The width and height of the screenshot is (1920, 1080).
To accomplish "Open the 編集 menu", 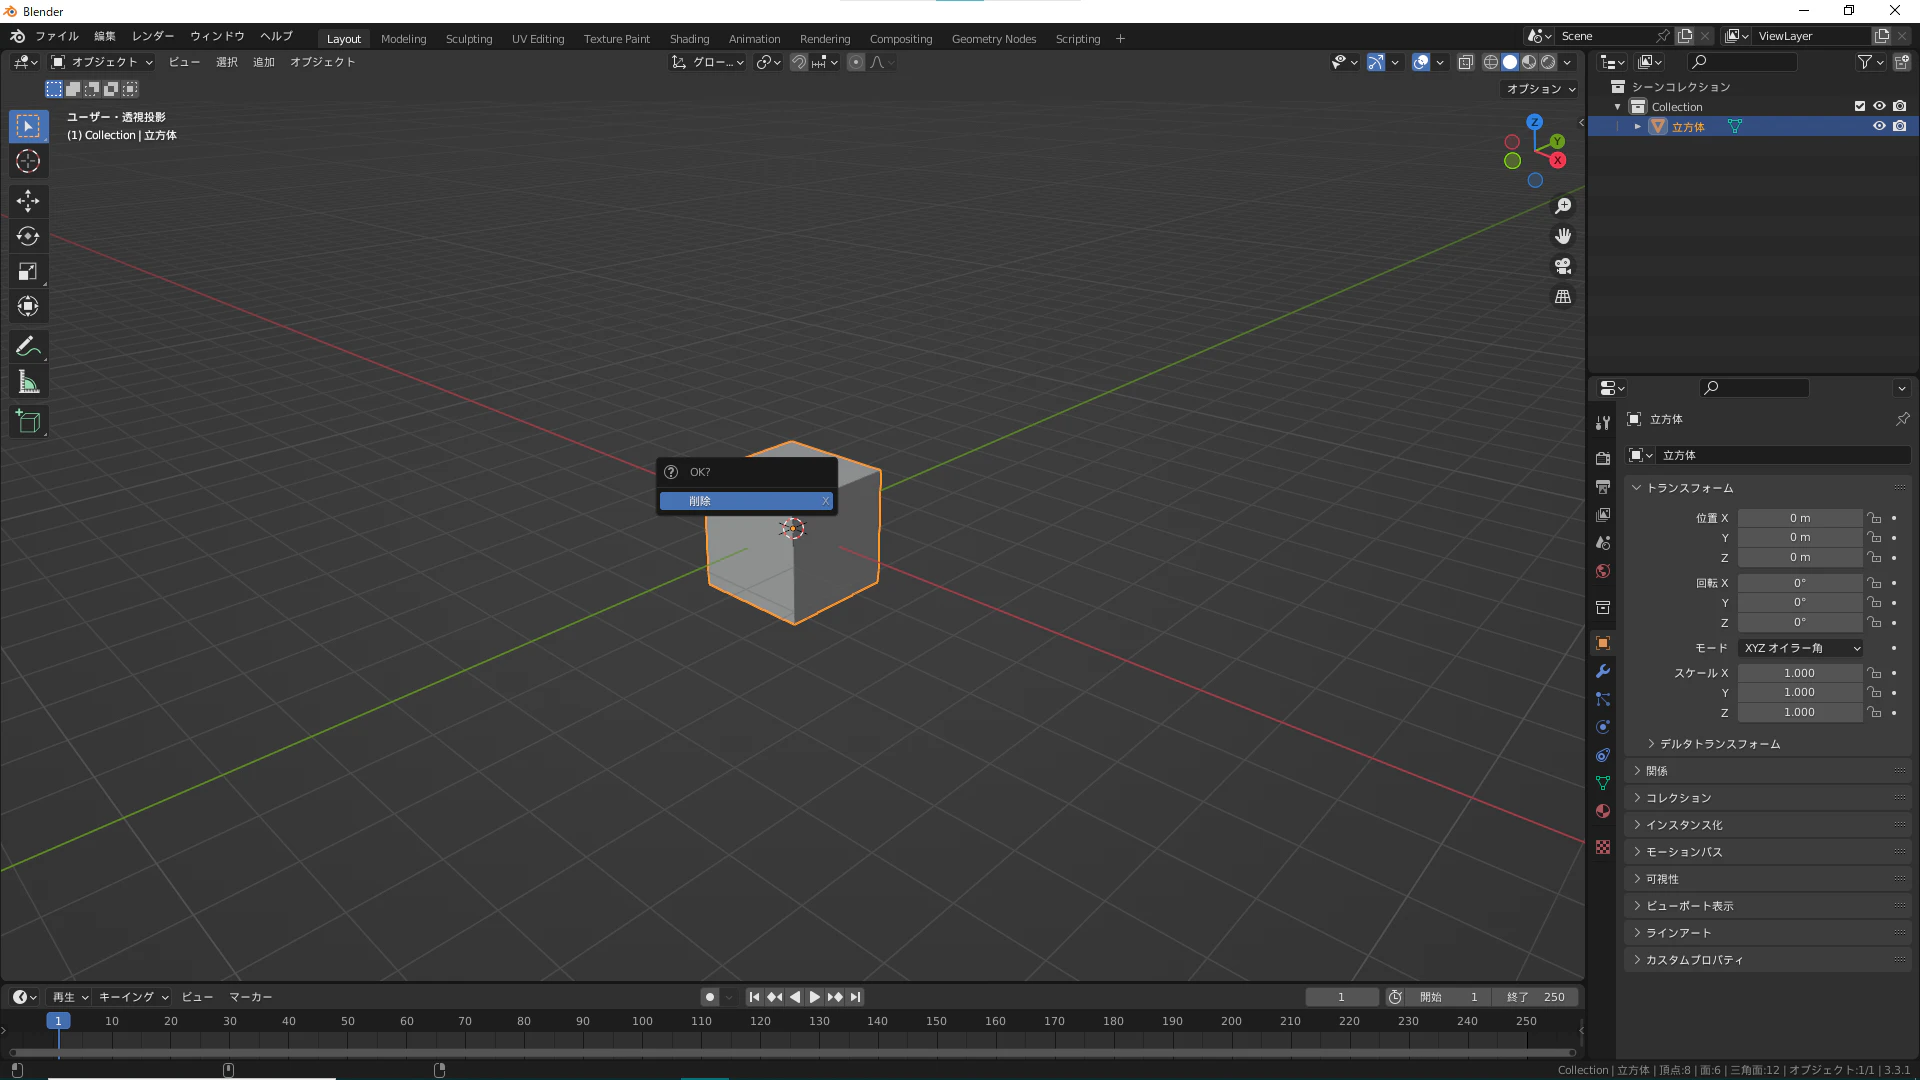I will pyautogui.click(x=105, y=36).
